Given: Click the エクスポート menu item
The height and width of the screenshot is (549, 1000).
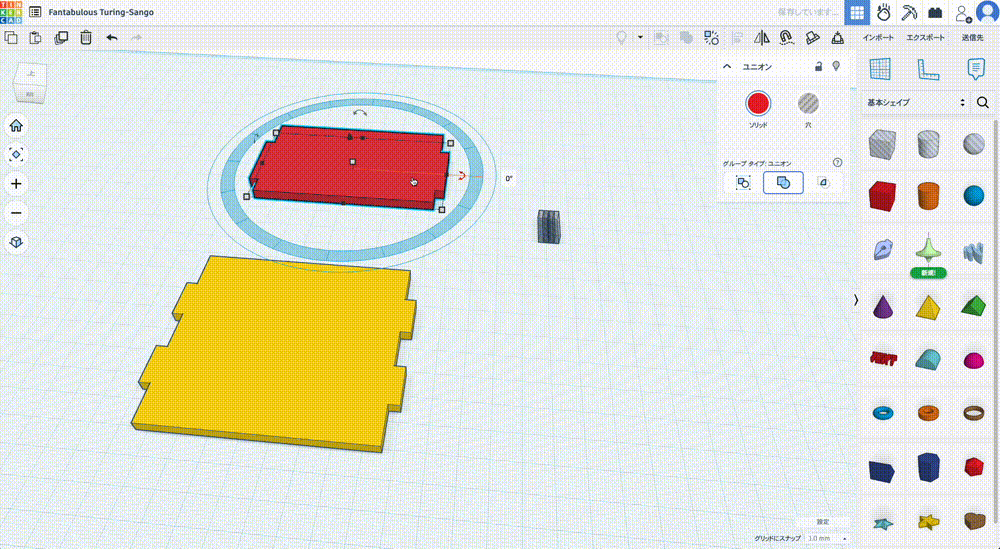Looking at the screenshot, I should click(x=925, y=38).
